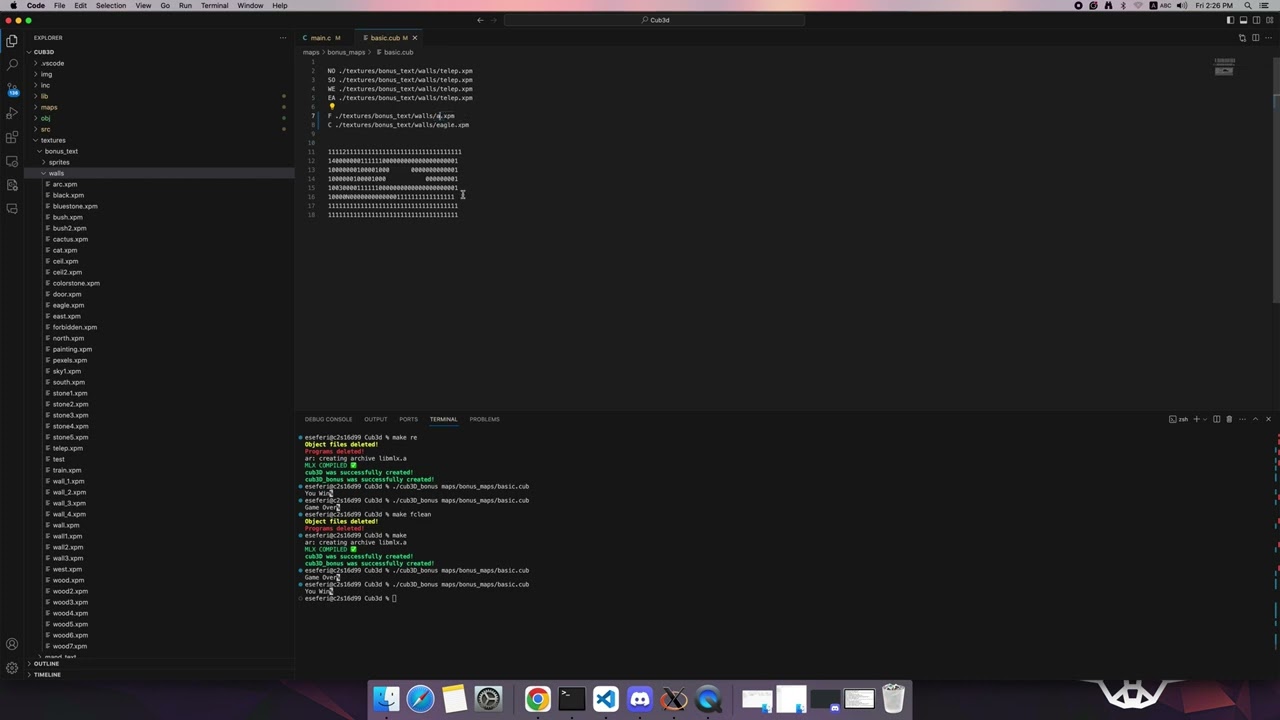
Task: Open the Extensions view
Action: pyautogui.click(x=12, y=137)
